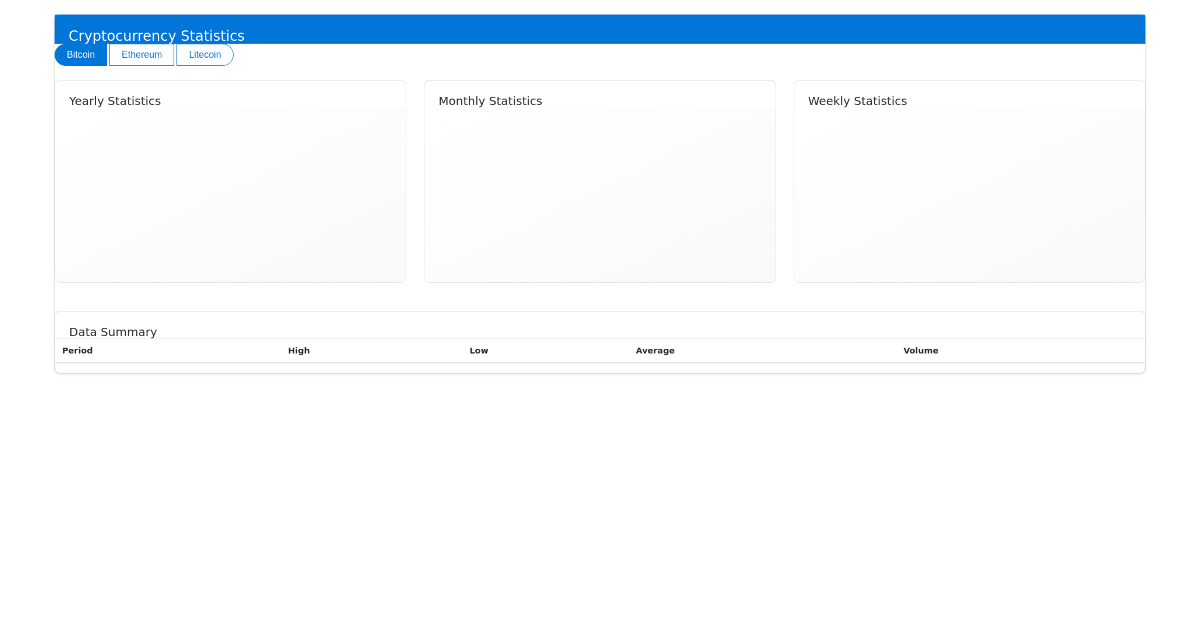Click the Yearly Statistics chart panel
The height and width of the screenshot is (630, 1200).
coord(230,180)
